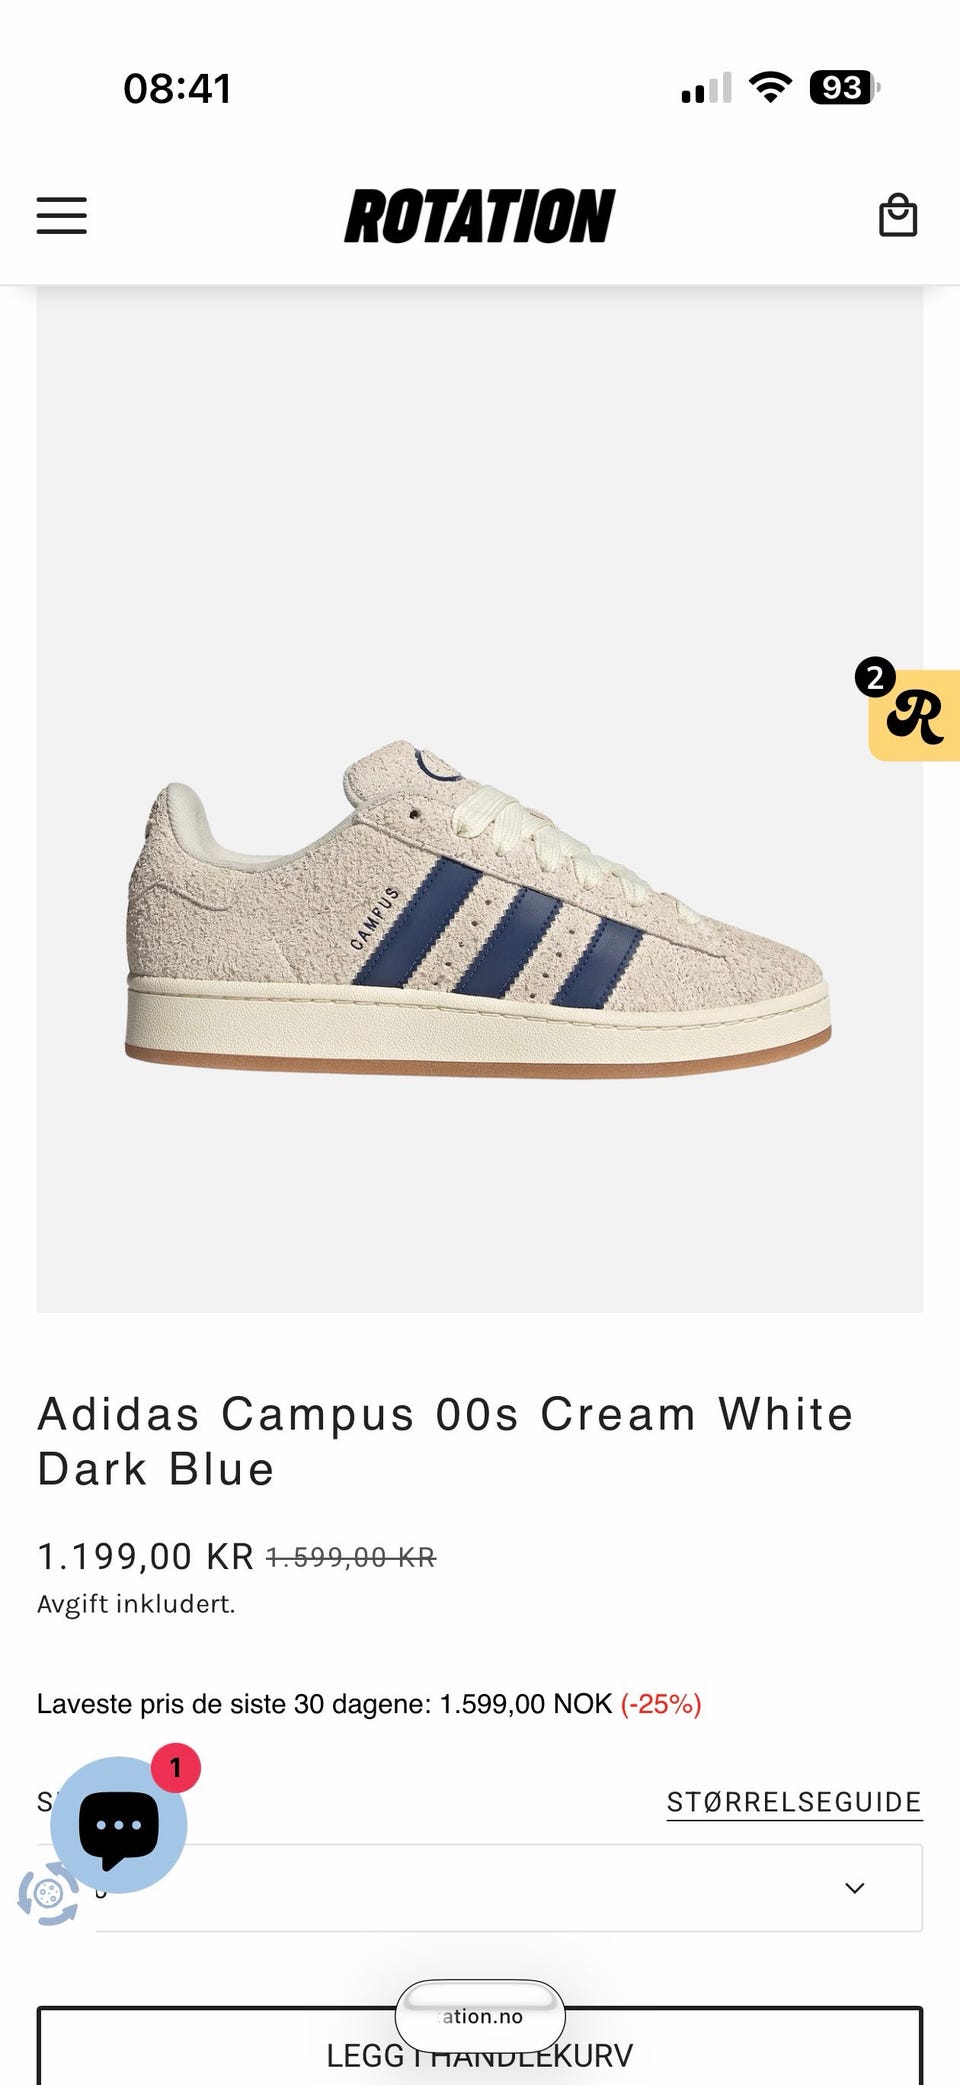Screen dimensions: 960x2085
Task: Tap the red chat notification badge
Action: coord(176,1768)
